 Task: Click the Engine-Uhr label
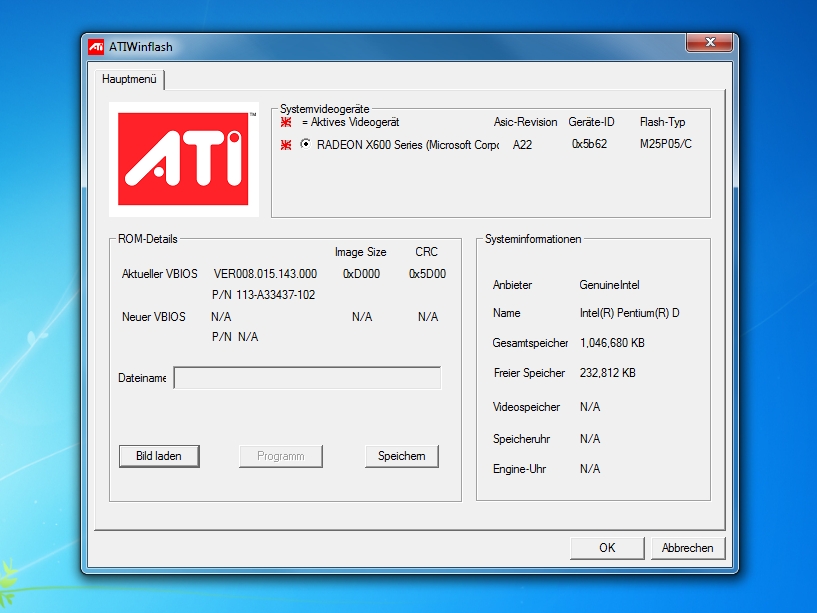pos(519,469)
